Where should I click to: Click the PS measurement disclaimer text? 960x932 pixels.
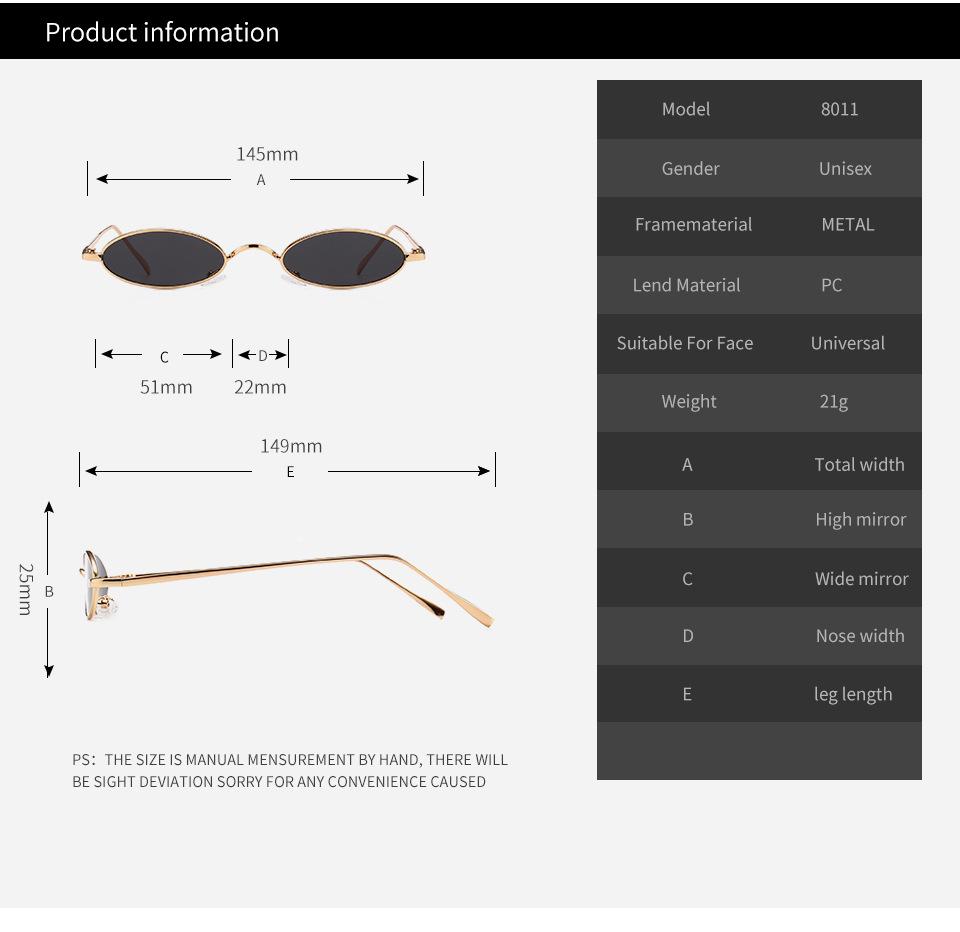pyautogui.click(x=290, y=770)
